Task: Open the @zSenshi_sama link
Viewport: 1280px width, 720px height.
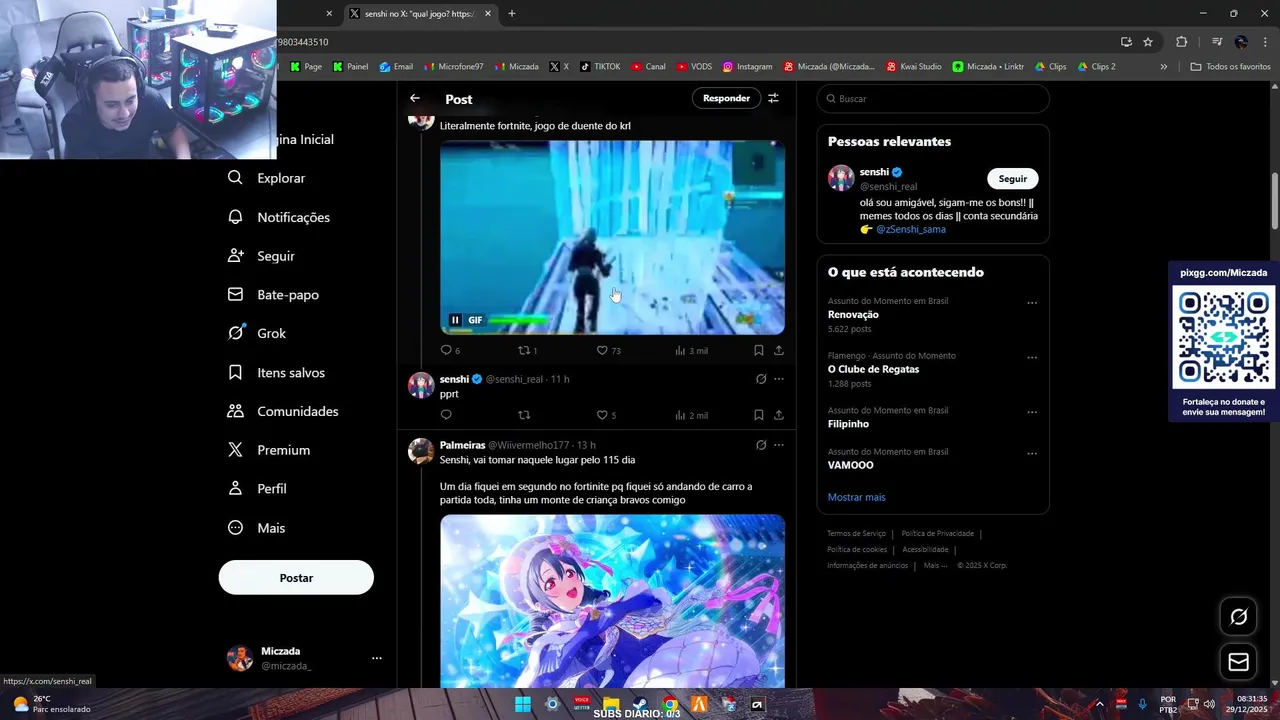Action: tap(911, 229)
